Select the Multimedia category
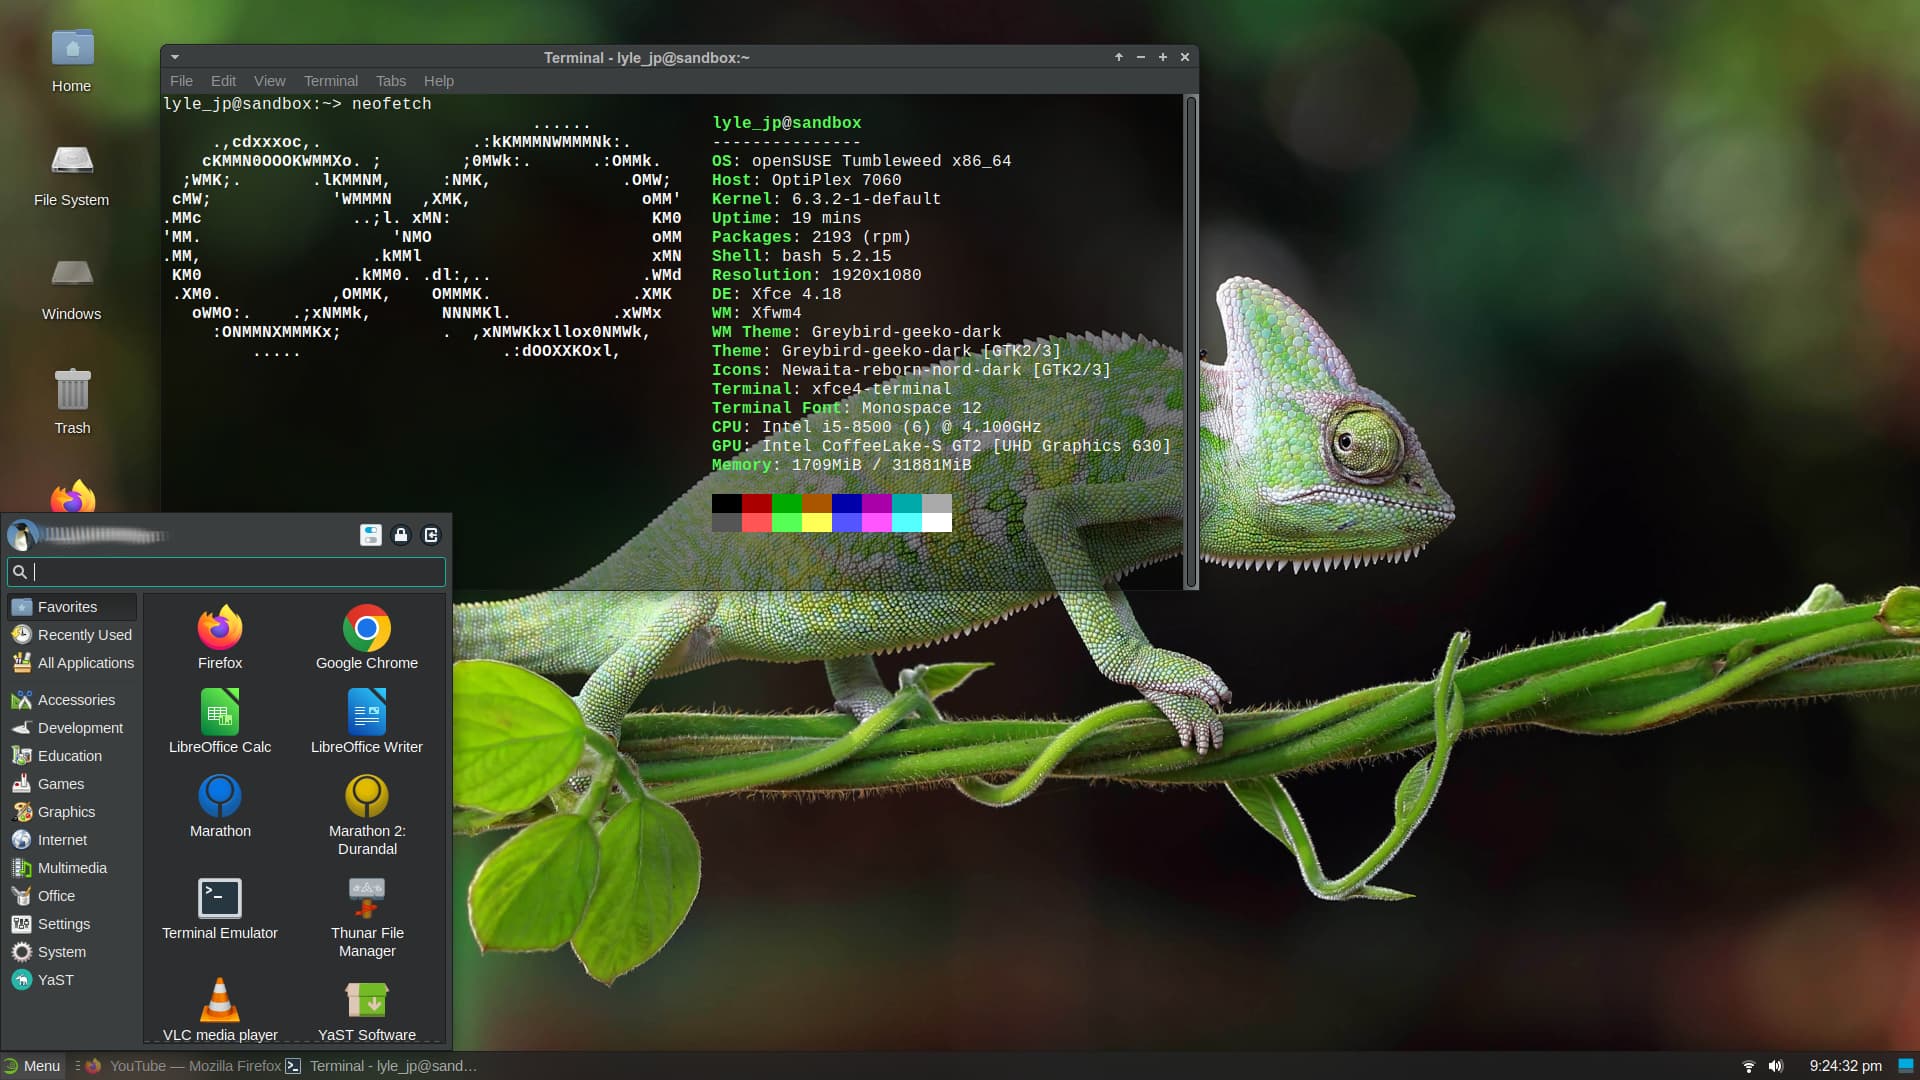 tap(72, 868)
